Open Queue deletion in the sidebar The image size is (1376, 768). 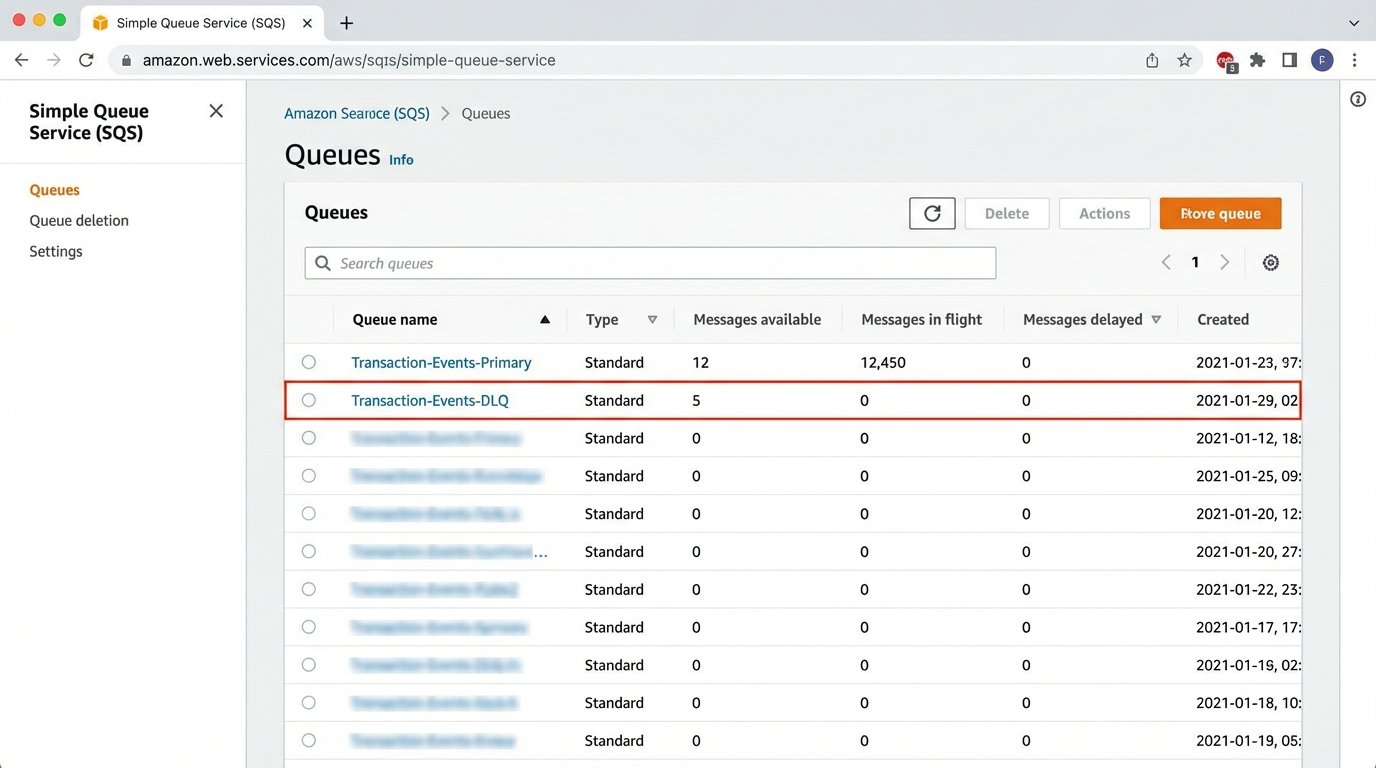tap(80, 220)
